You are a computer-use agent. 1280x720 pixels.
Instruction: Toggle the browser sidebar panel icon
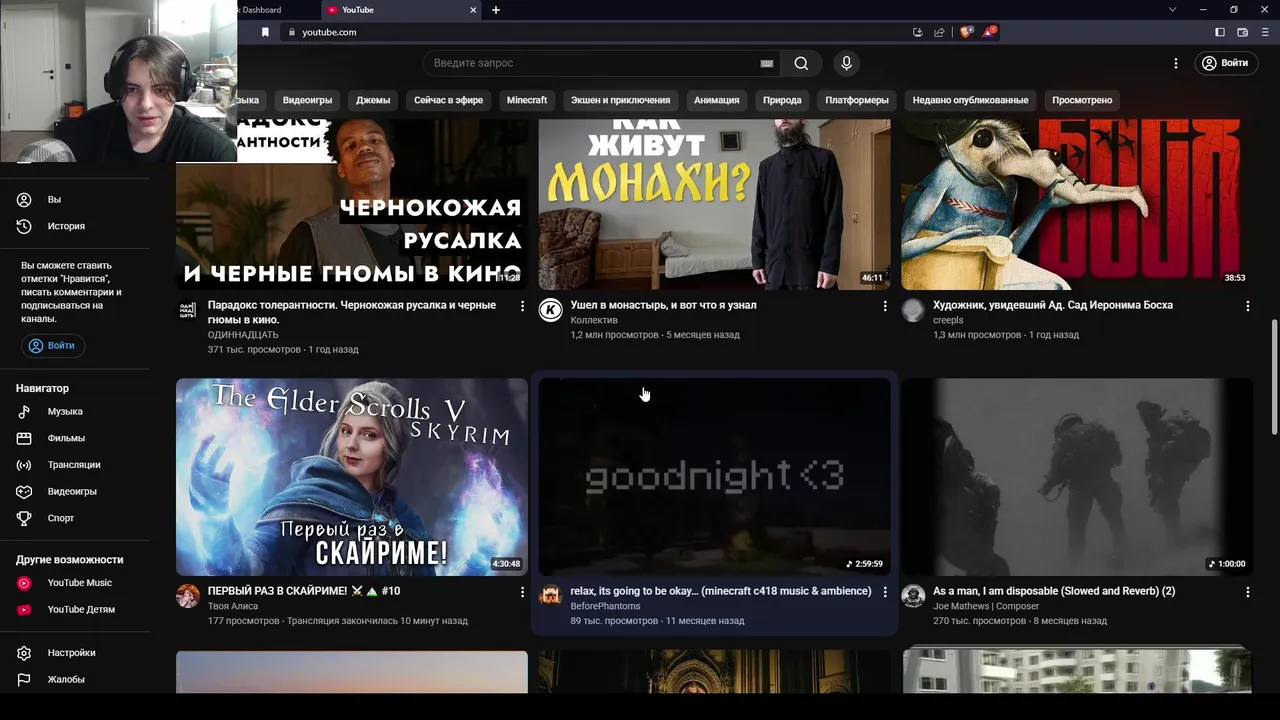coord(1220,32)
